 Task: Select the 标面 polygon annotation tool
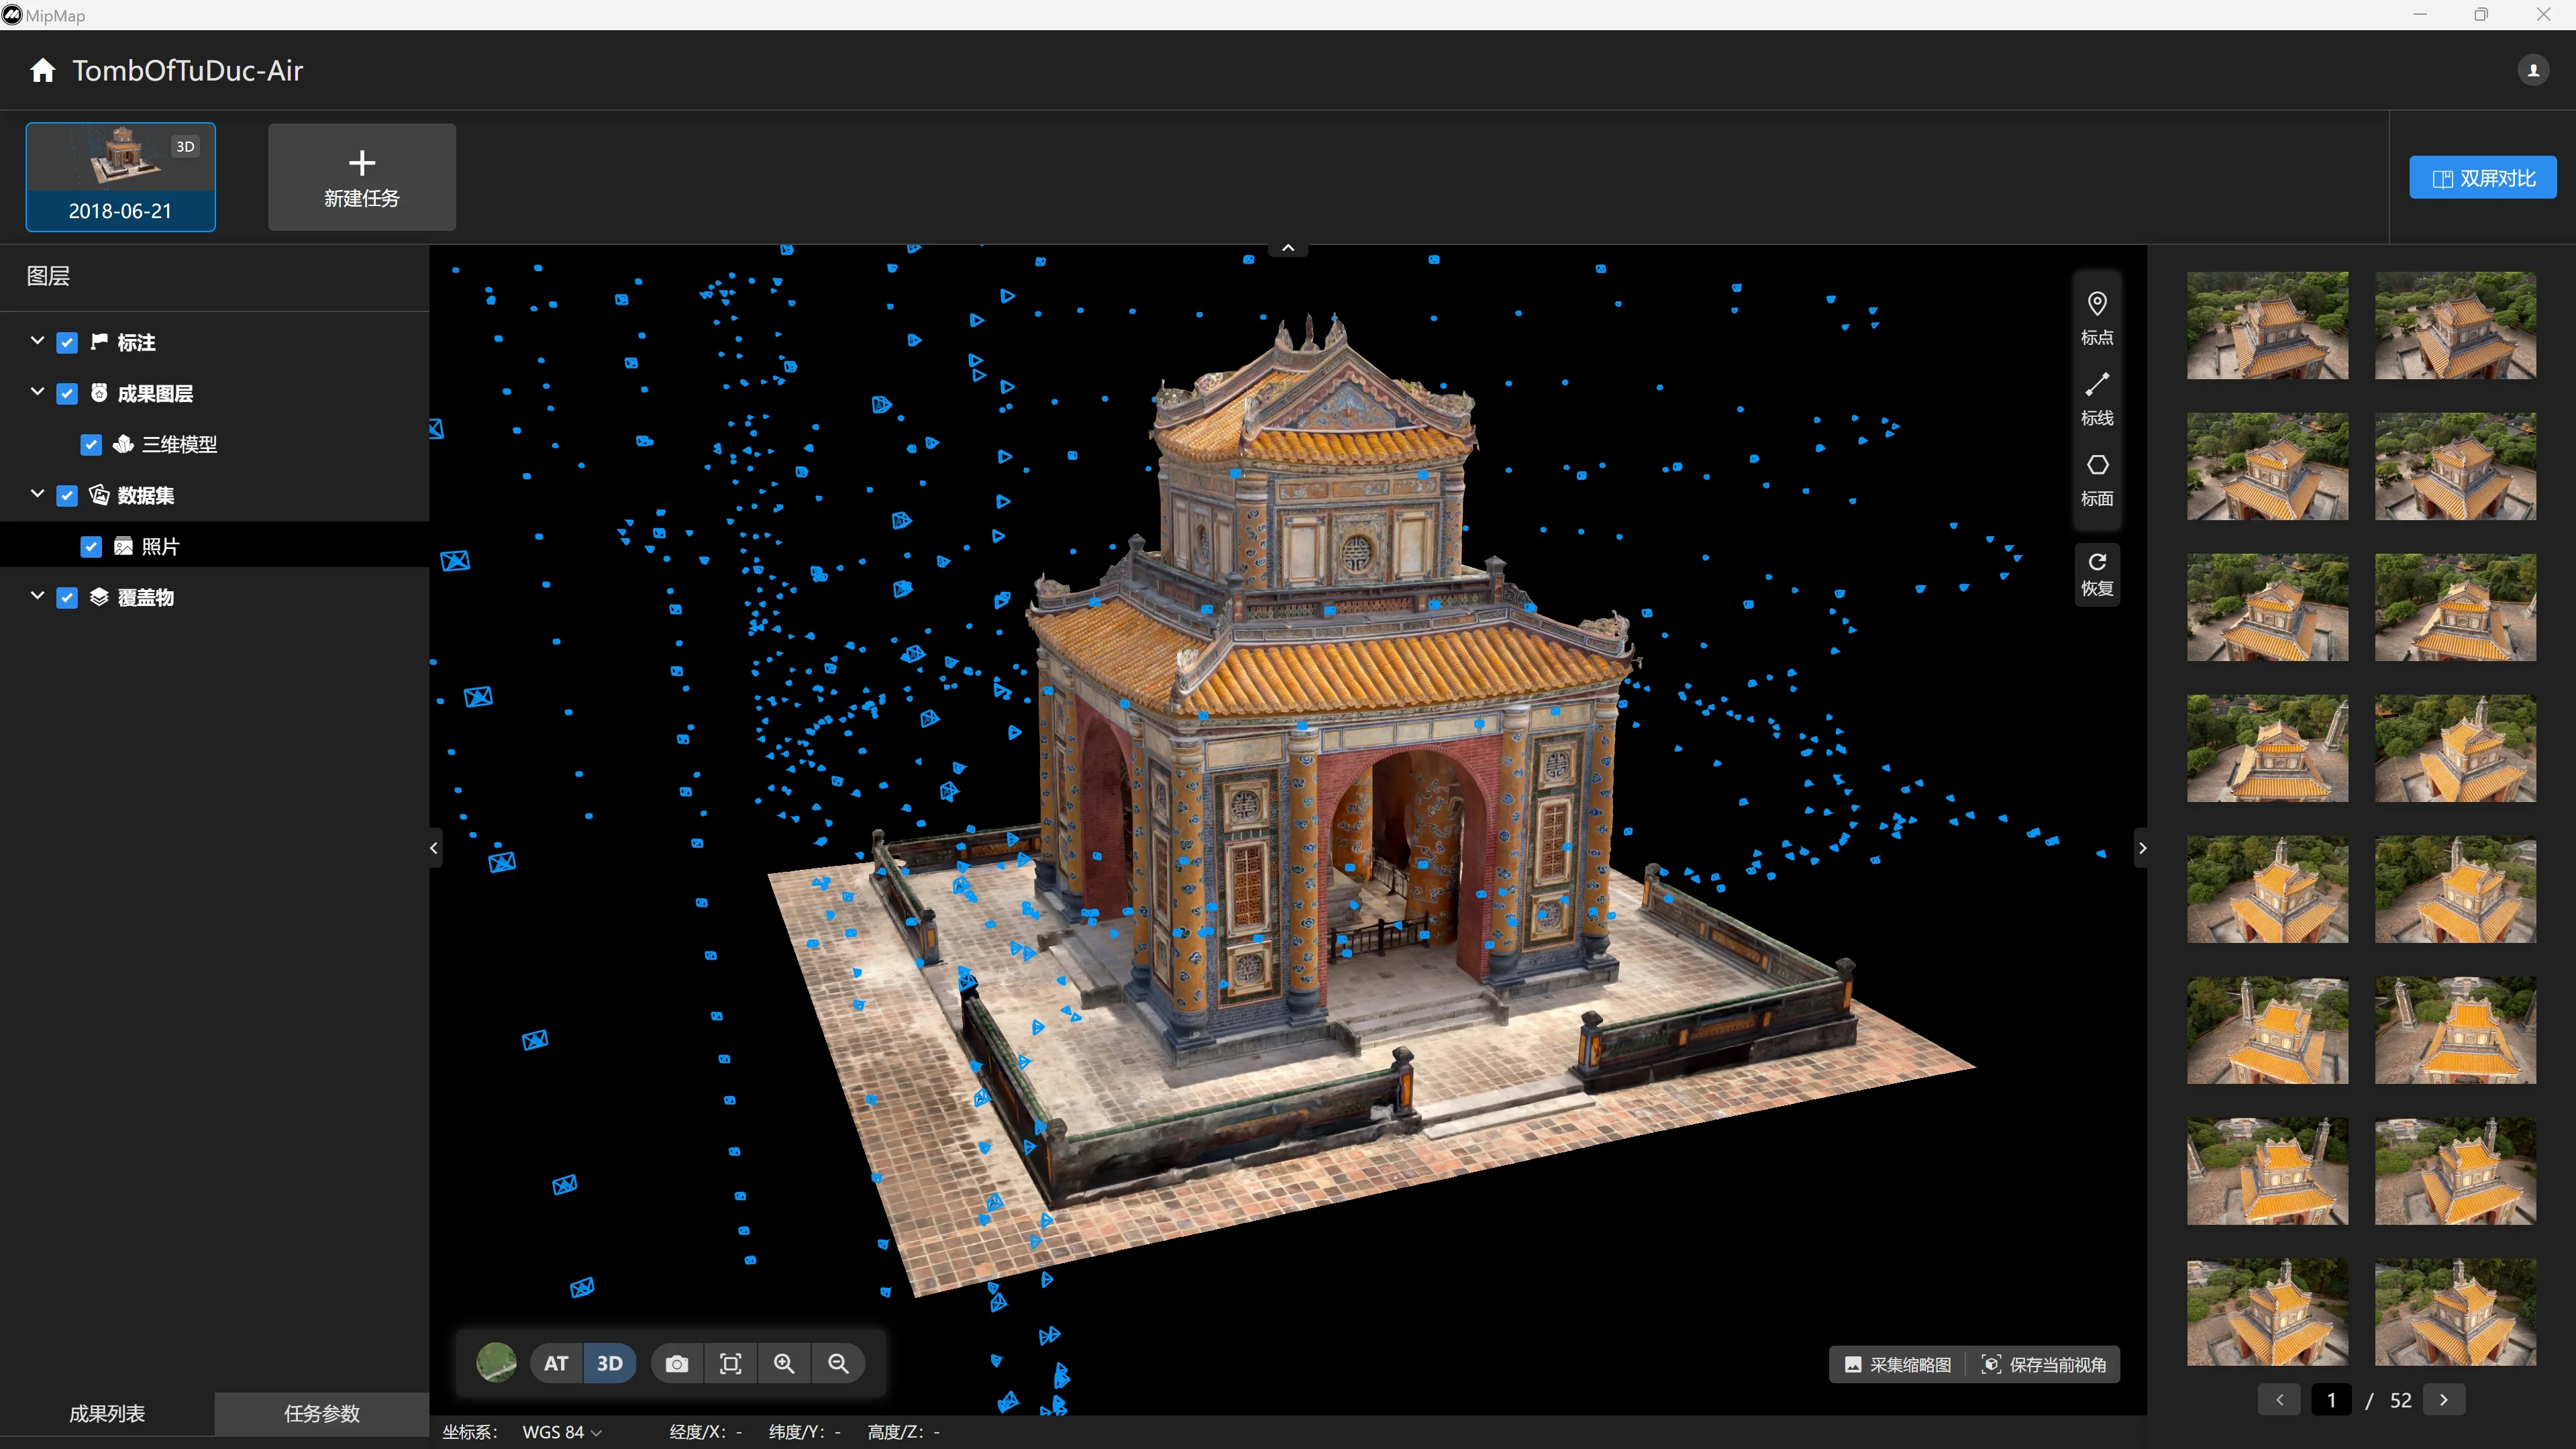2097,477
